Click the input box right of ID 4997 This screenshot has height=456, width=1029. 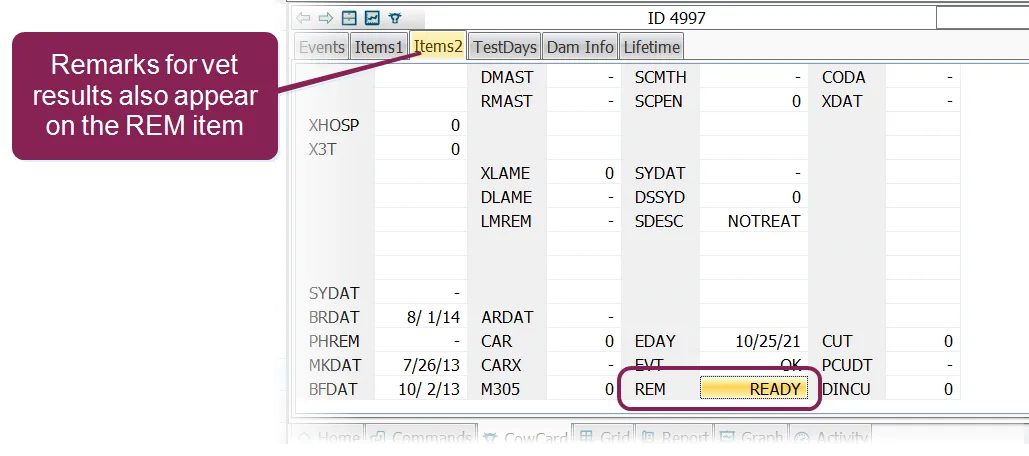(x=982, y=18)
